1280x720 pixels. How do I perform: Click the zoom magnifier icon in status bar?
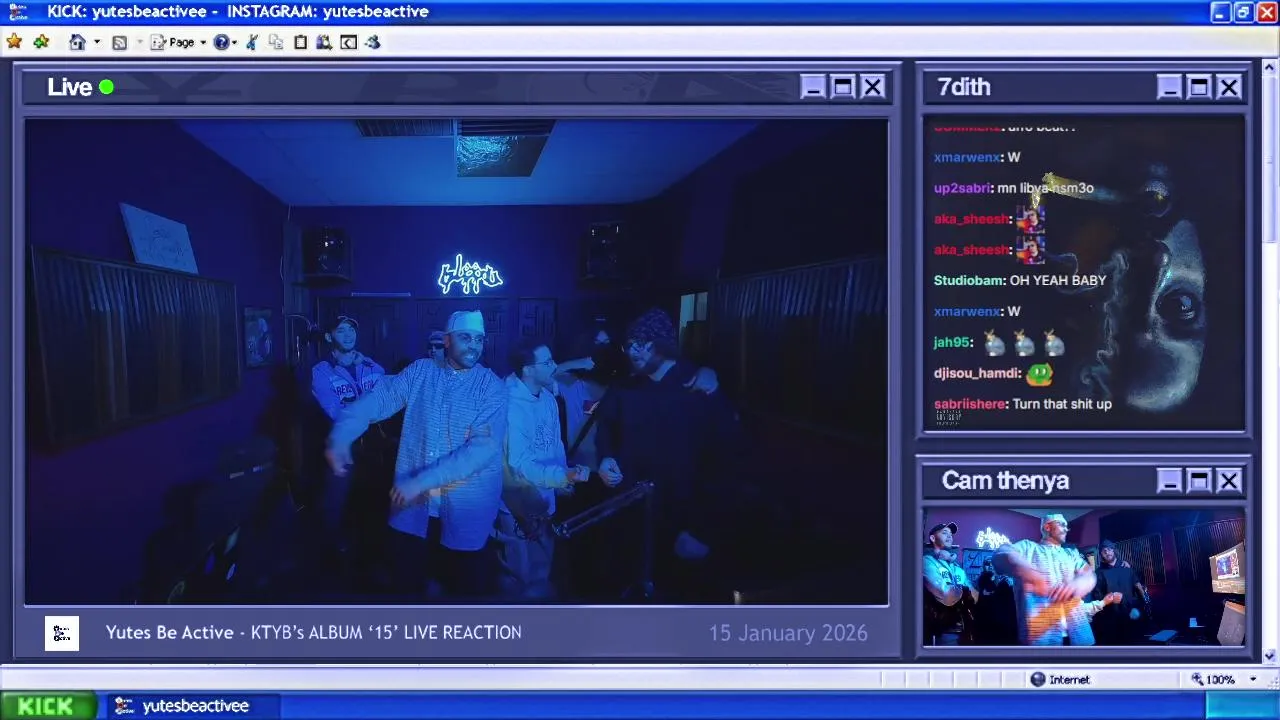click(1197, 679)
